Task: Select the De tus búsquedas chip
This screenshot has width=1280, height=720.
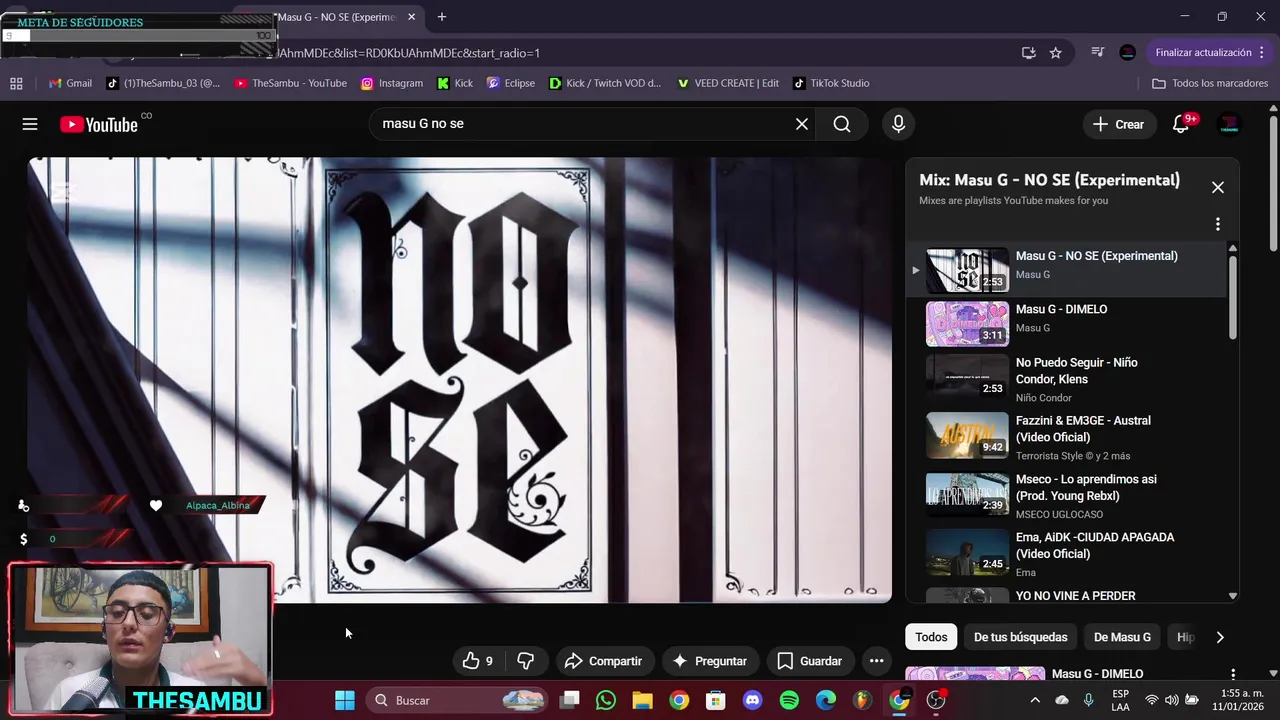Action: [1020, 637]
